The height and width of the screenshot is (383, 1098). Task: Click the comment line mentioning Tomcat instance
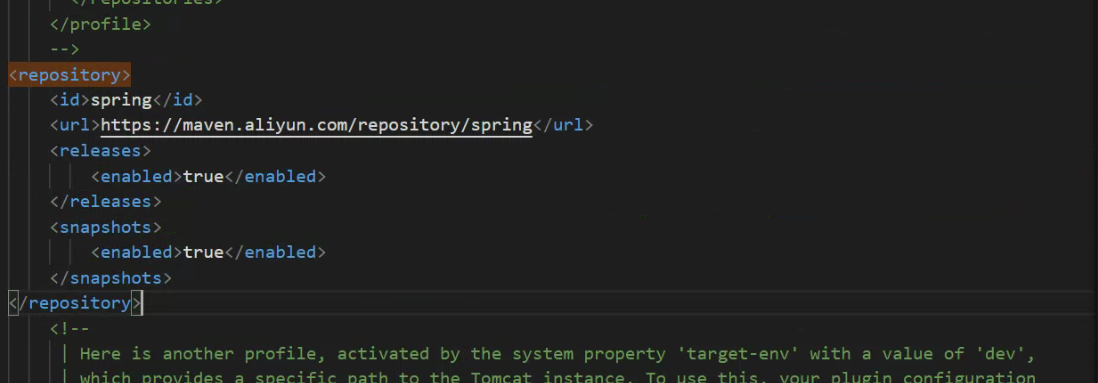point(557,377)
